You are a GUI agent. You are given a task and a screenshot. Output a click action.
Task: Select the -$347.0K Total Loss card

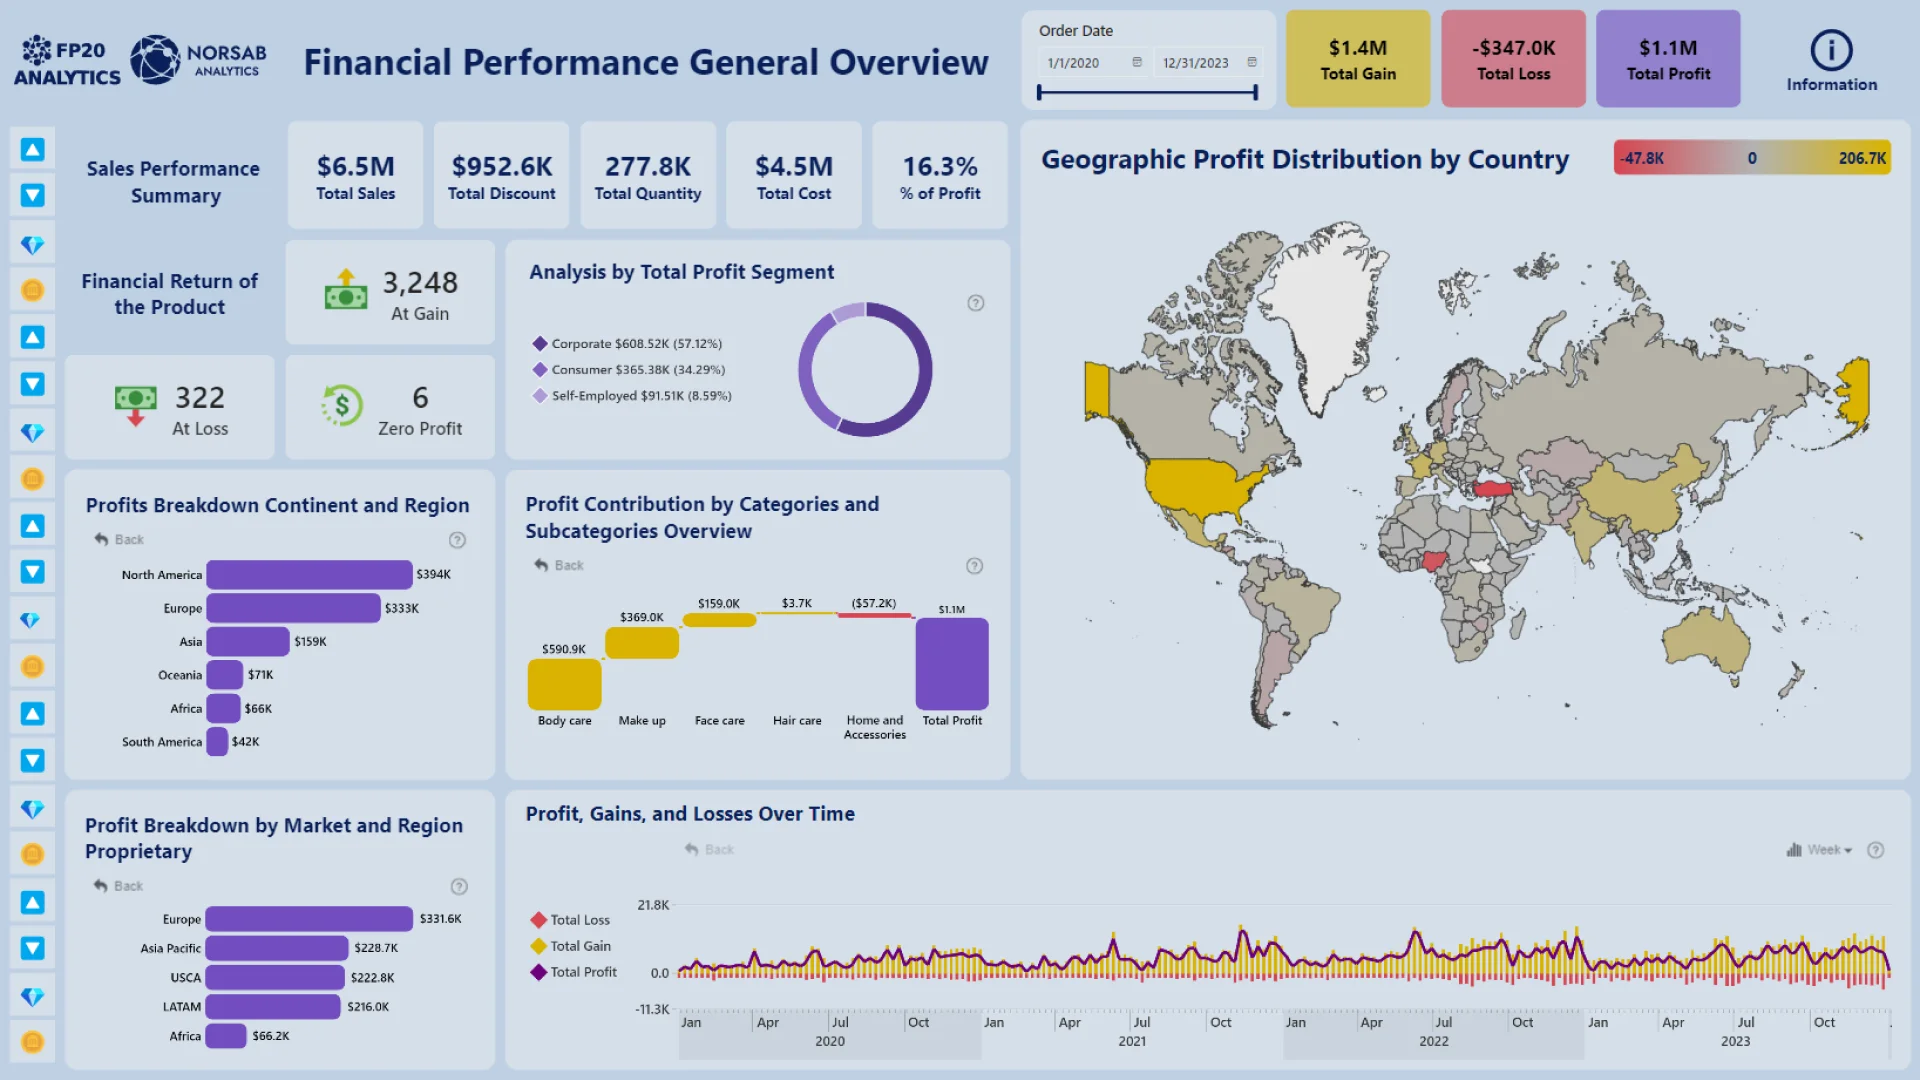[1513, 59]
